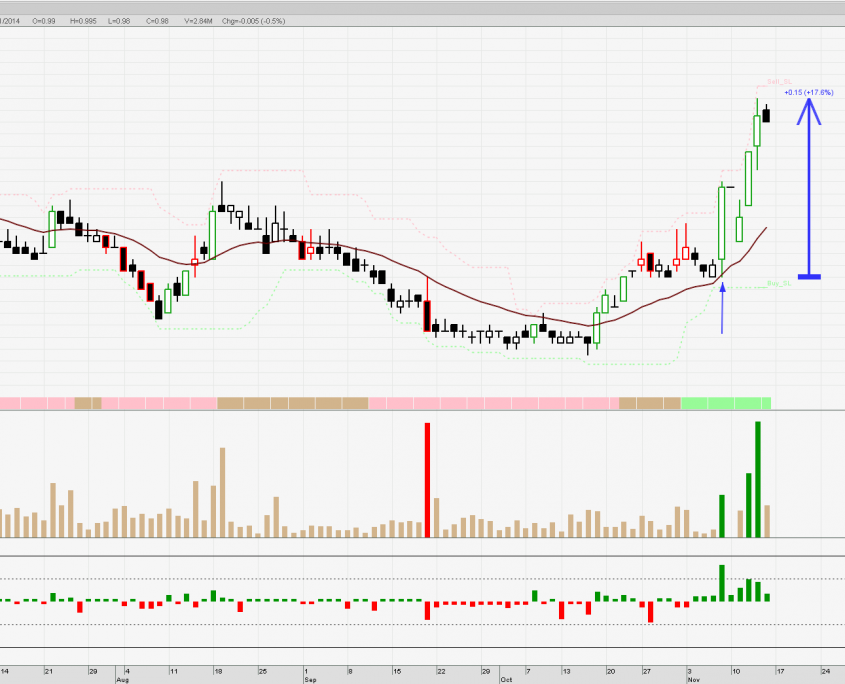Select the tall tan volume bar in mid-August
The height and width of the screenshot is (684, 845).
point(222,492)
